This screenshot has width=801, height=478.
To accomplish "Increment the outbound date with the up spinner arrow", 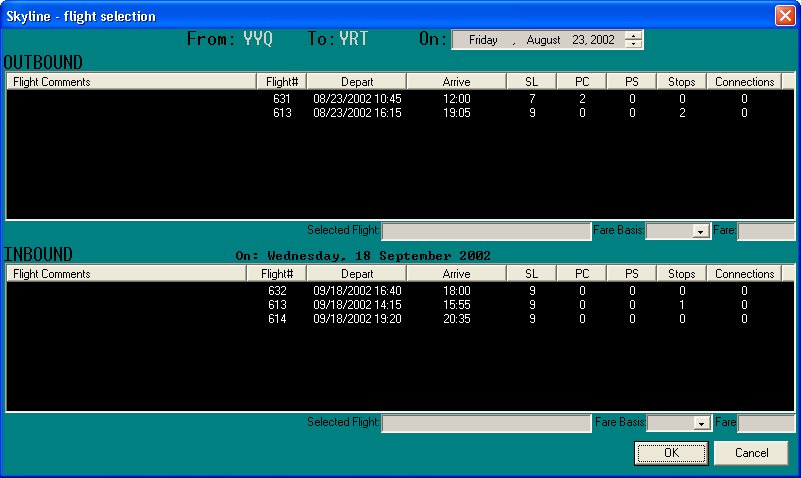I will coord(633,35).
